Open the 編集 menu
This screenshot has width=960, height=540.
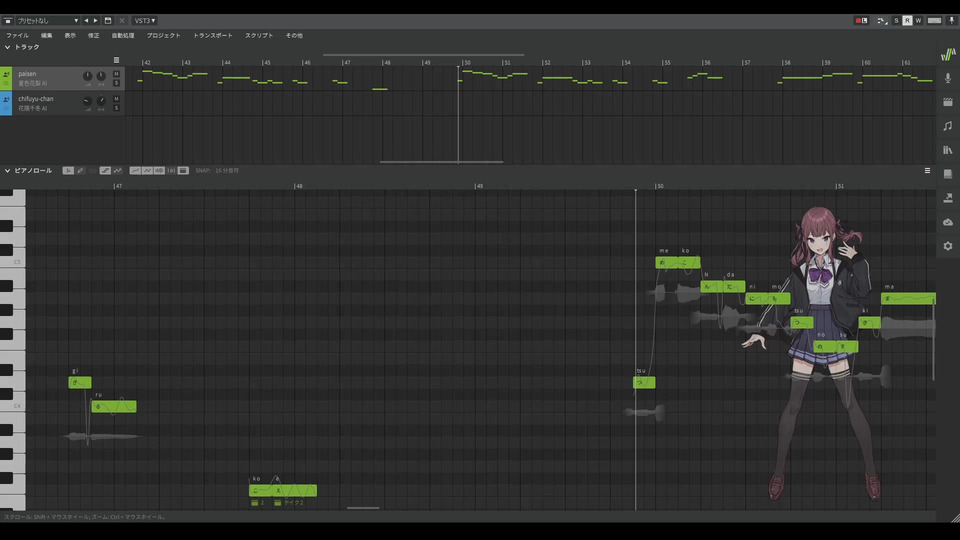(47, 36)
